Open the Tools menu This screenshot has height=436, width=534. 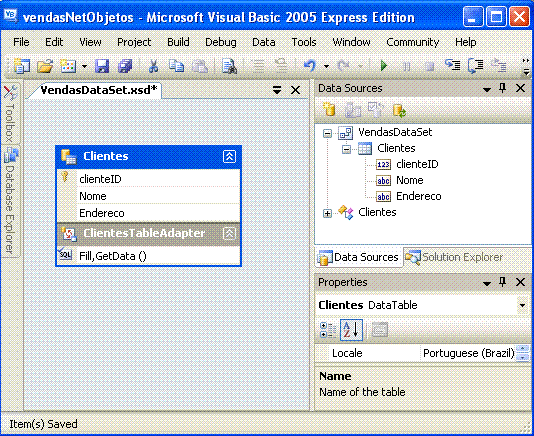coord(304,42)
